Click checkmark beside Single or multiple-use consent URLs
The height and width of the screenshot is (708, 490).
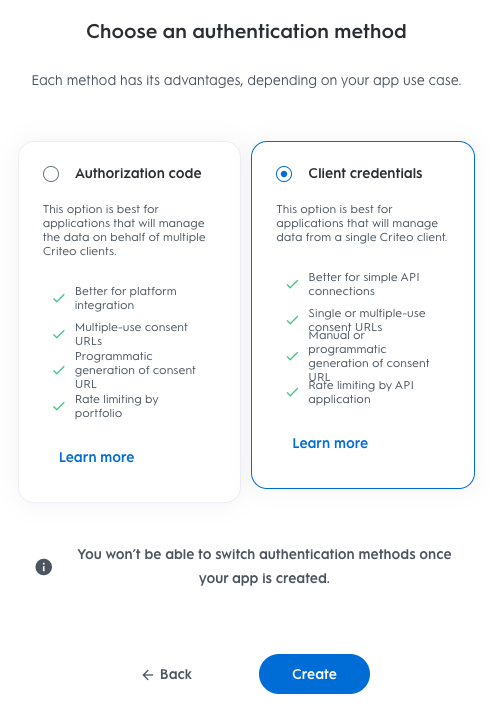[x=292, y=320]
